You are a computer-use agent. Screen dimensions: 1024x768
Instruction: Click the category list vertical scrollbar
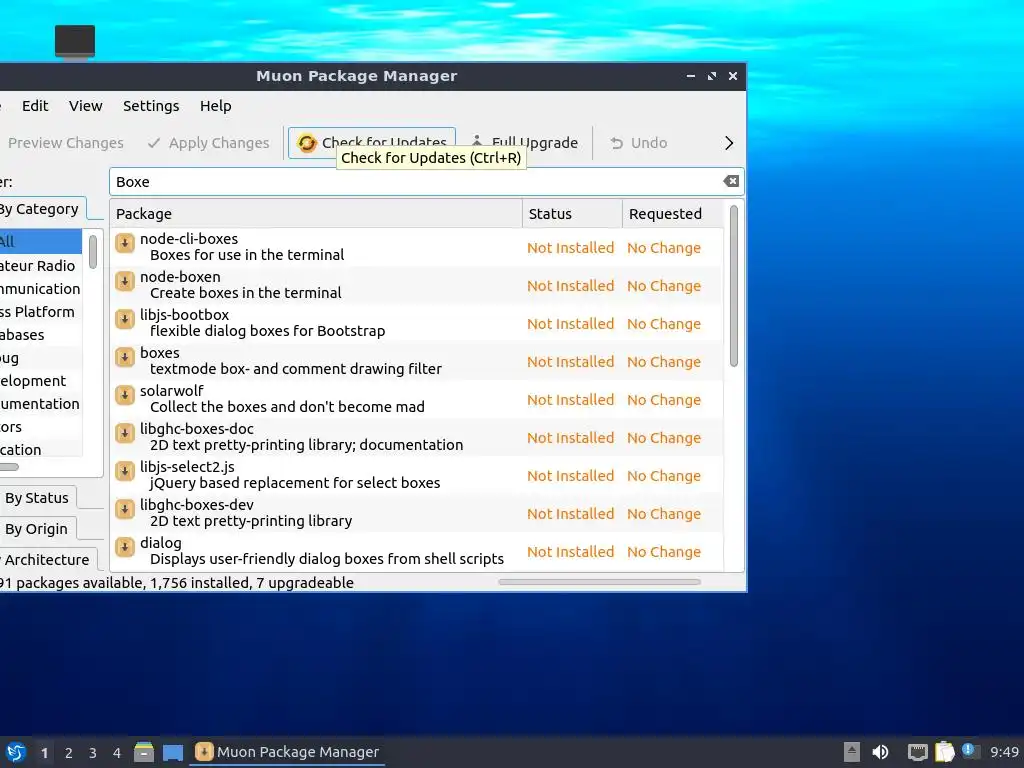(x=93, y=251)
